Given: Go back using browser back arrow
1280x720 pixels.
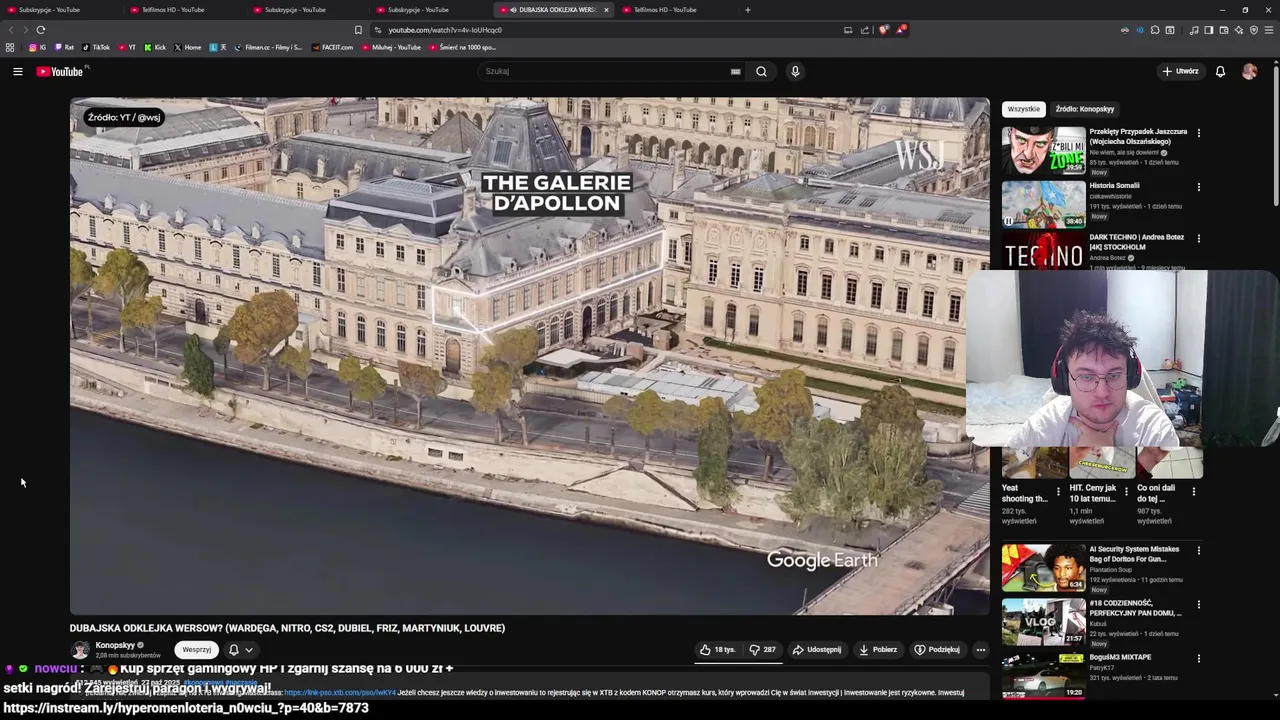Looking at the screenshot, I should click(12, 30).
